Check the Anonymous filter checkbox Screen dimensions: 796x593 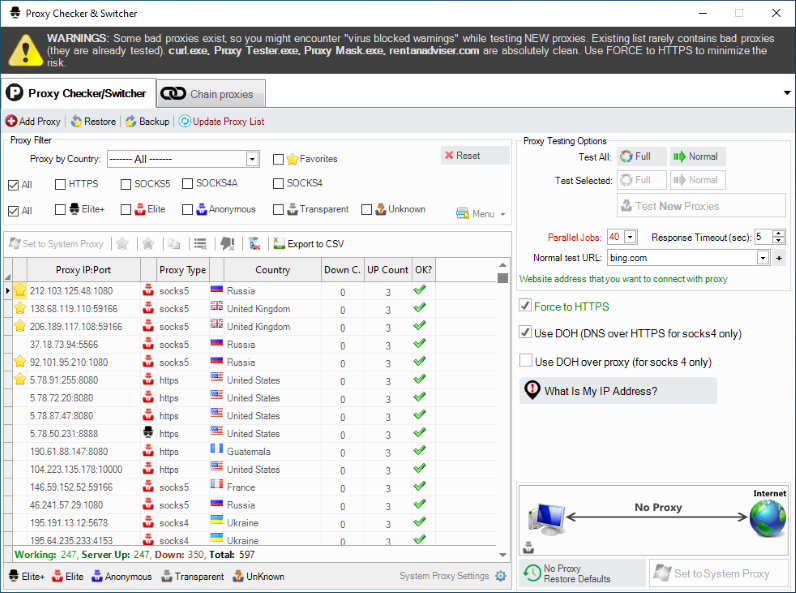[x=187, y=209]
